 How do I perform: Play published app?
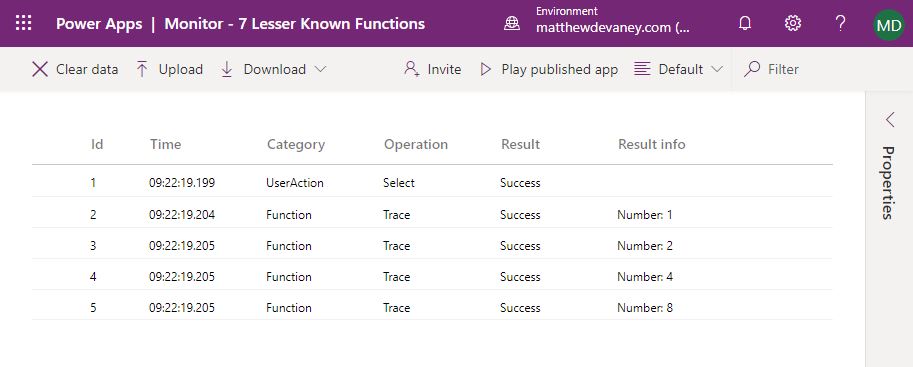point(548,69)
